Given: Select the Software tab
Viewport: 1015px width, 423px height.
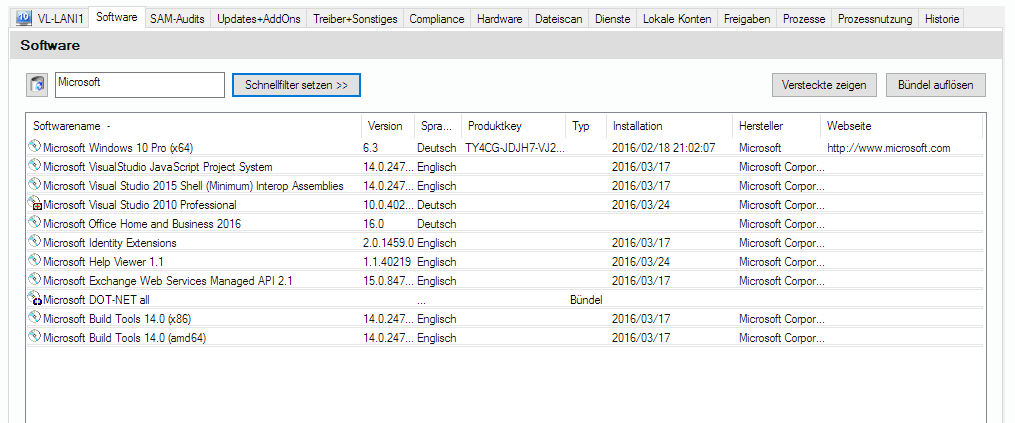Looking at the screenshot, I should point(117,17).
